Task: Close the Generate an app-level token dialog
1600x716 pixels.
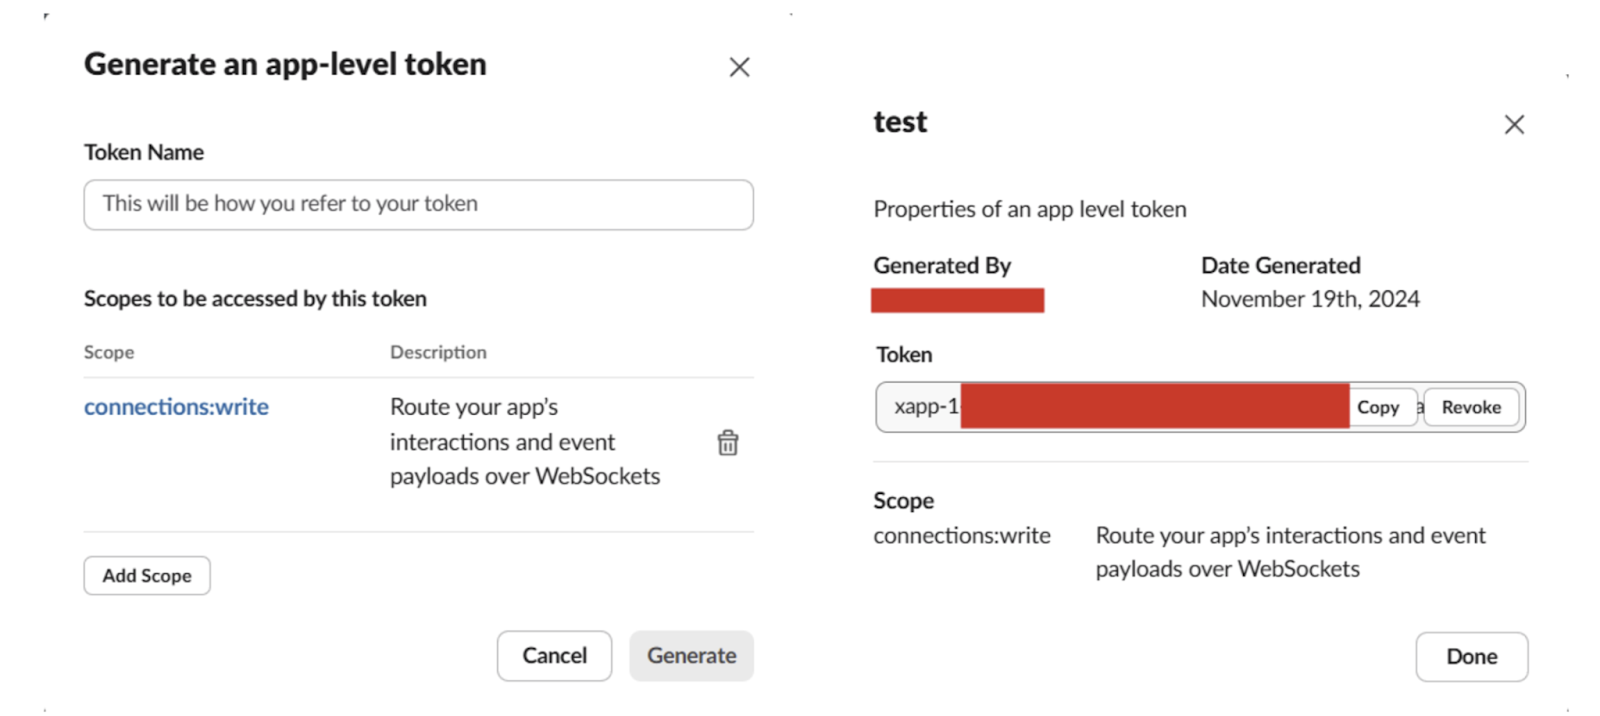Action: coord(739,67)
